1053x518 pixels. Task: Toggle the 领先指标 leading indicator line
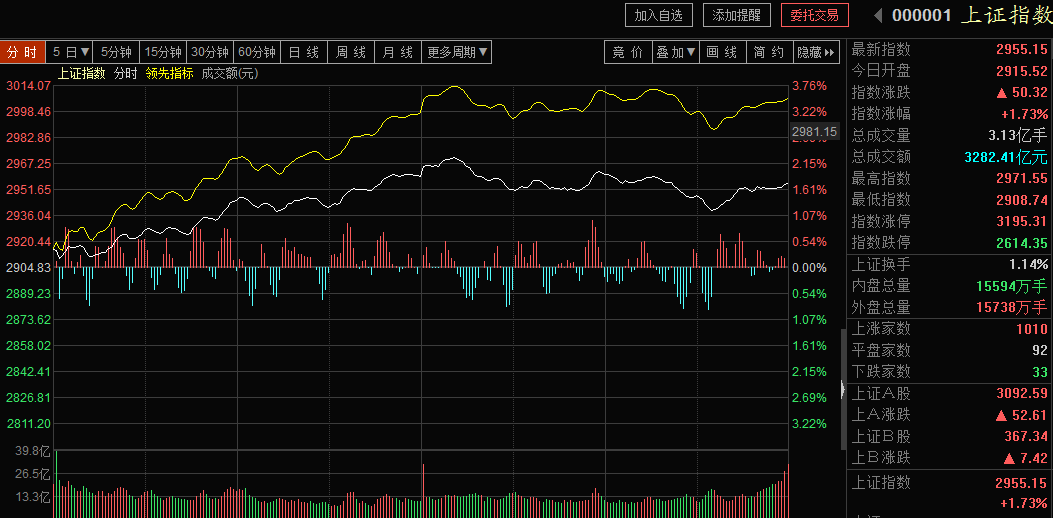point(169,74)
